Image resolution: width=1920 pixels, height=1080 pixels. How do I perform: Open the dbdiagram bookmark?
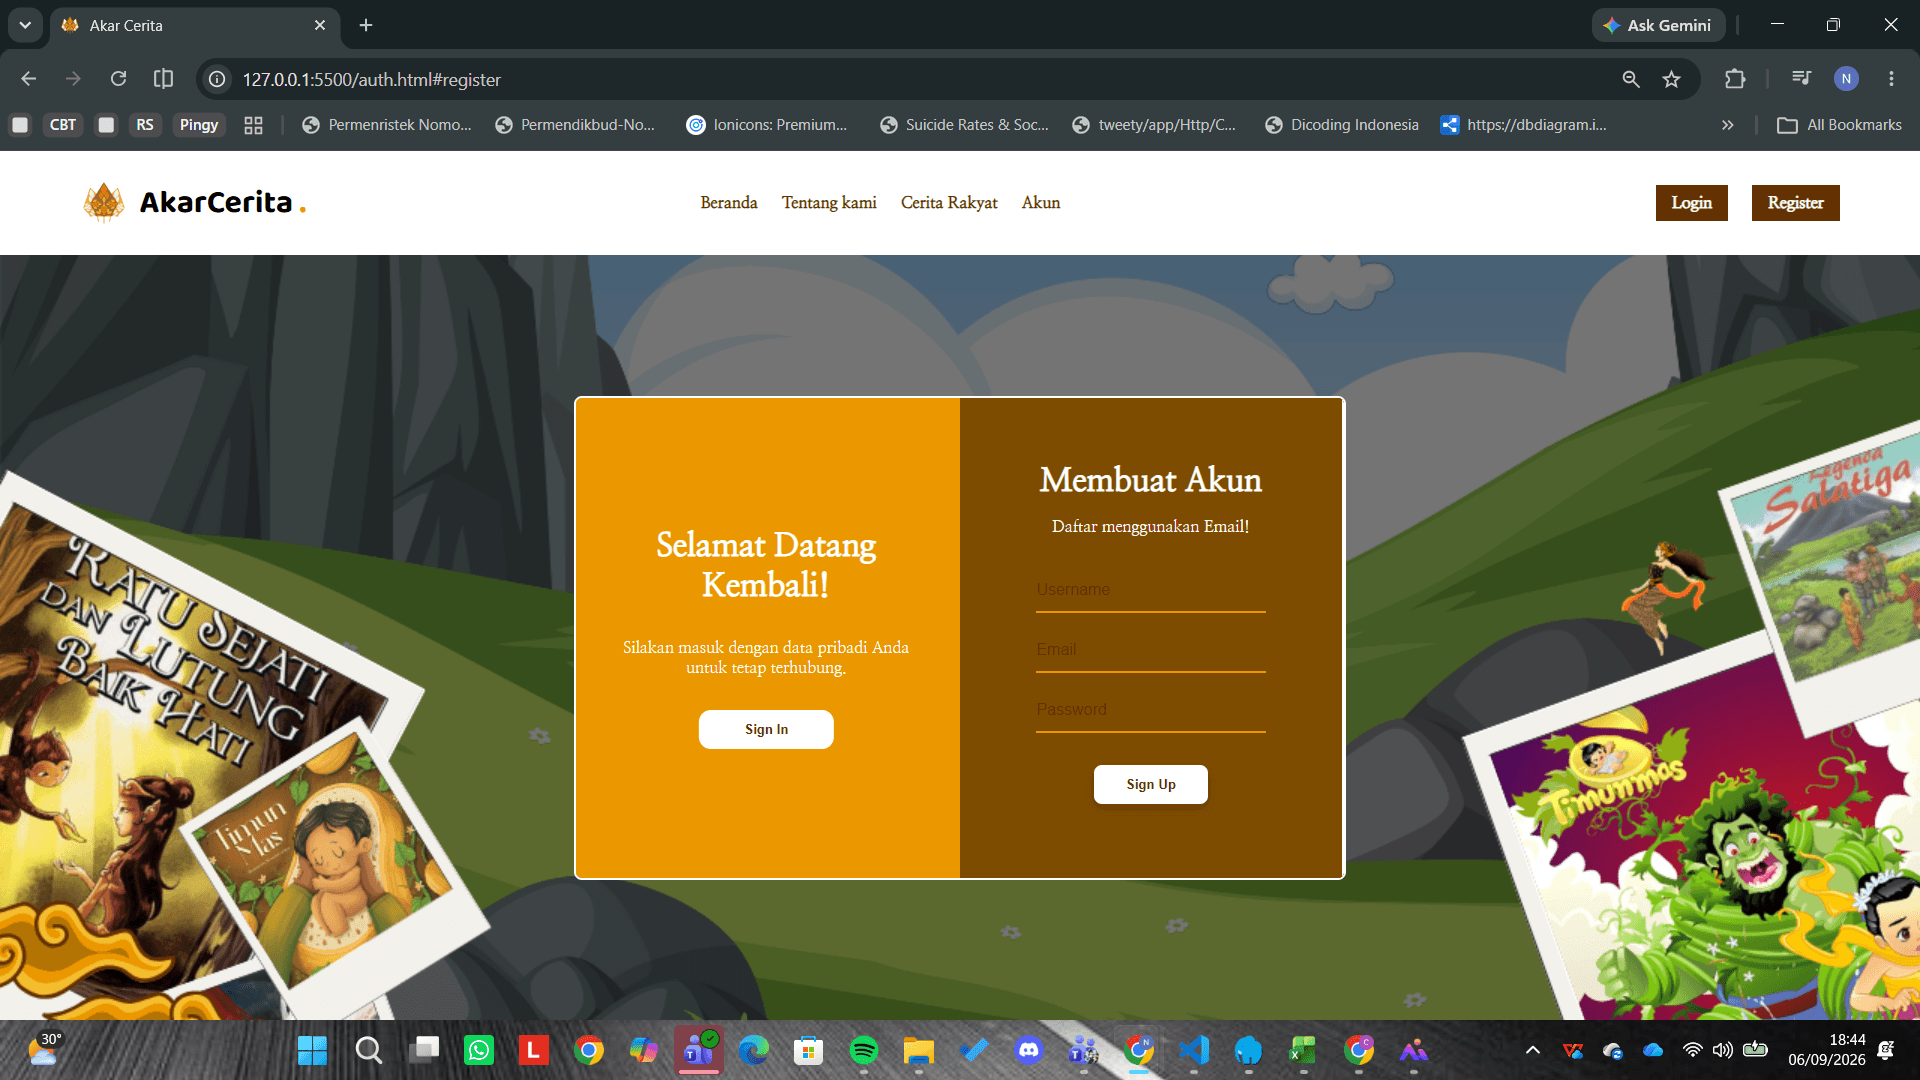click(1524, 125)
